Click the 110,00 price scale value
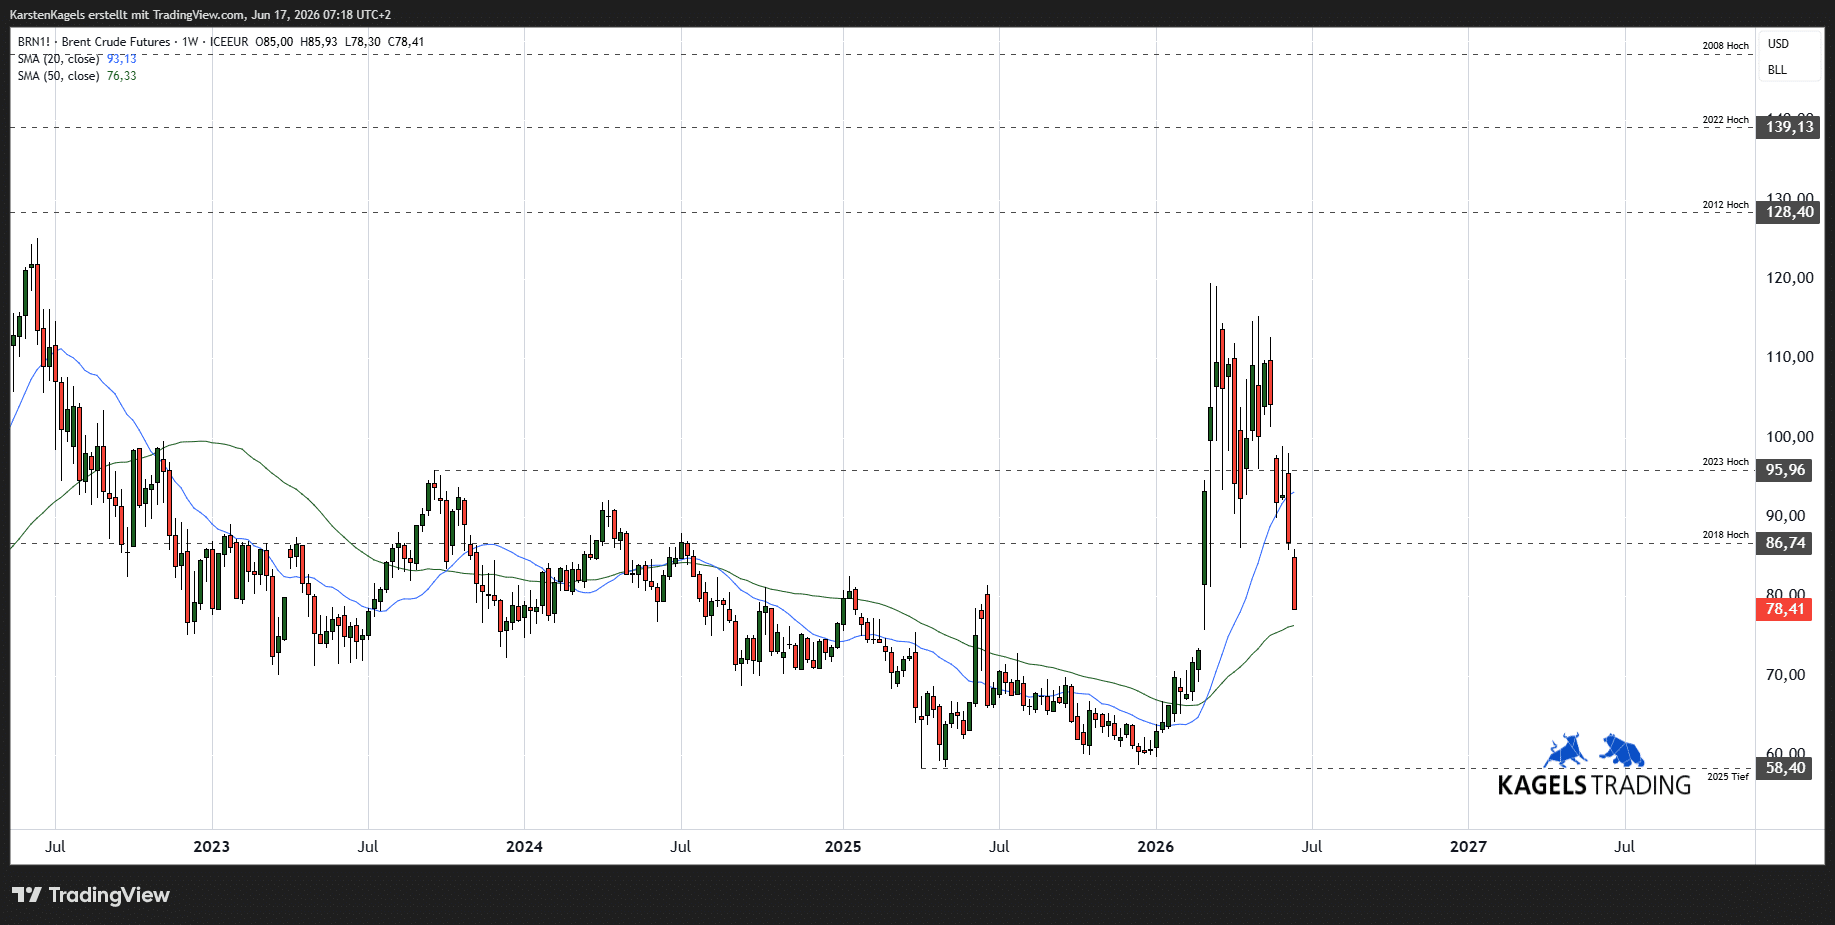The height and width of the screenshot is (925, 1835). (1789, 357)
